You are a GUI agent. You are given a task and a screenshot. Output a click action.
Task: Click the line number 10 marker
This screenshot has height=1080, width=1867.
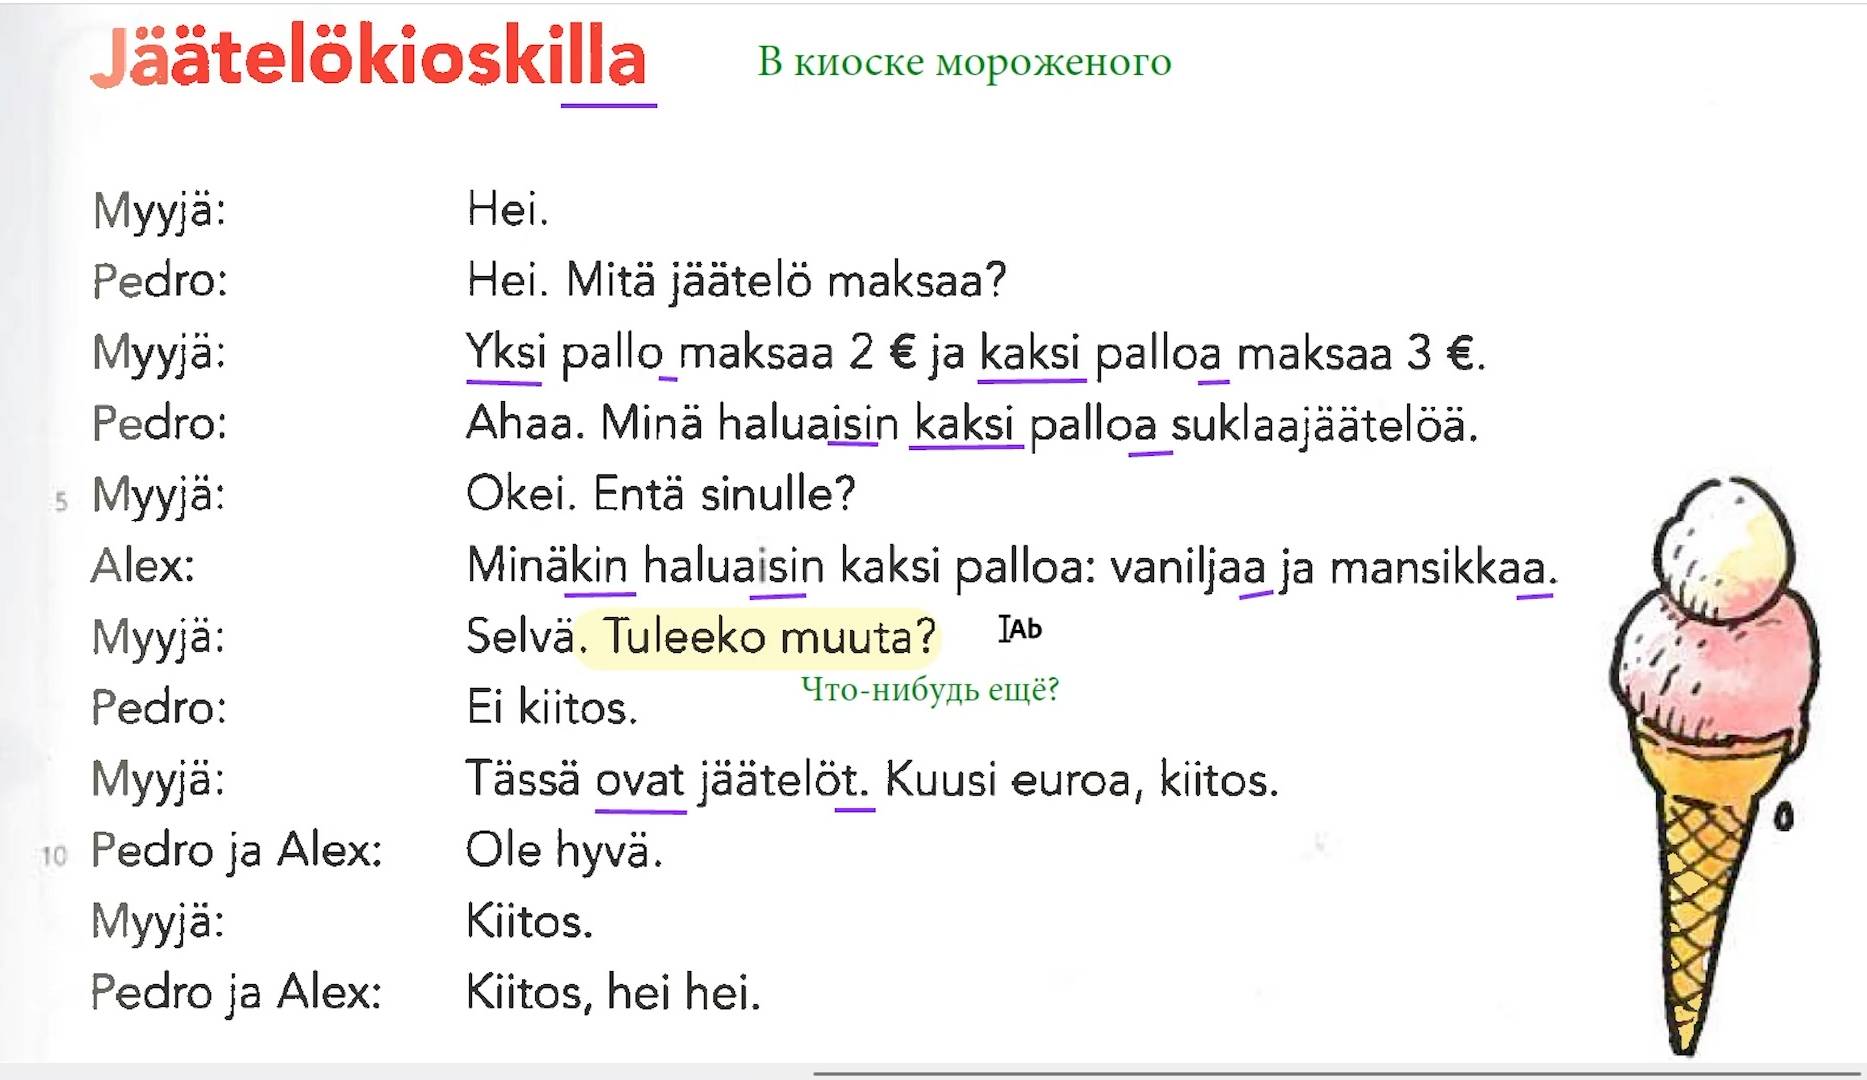point(54,856)
